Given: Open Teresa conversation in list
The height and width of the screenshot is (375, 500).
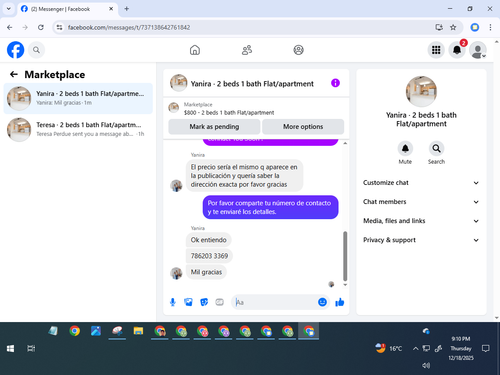Looking at the screenshot, I should tap(78, 129).
